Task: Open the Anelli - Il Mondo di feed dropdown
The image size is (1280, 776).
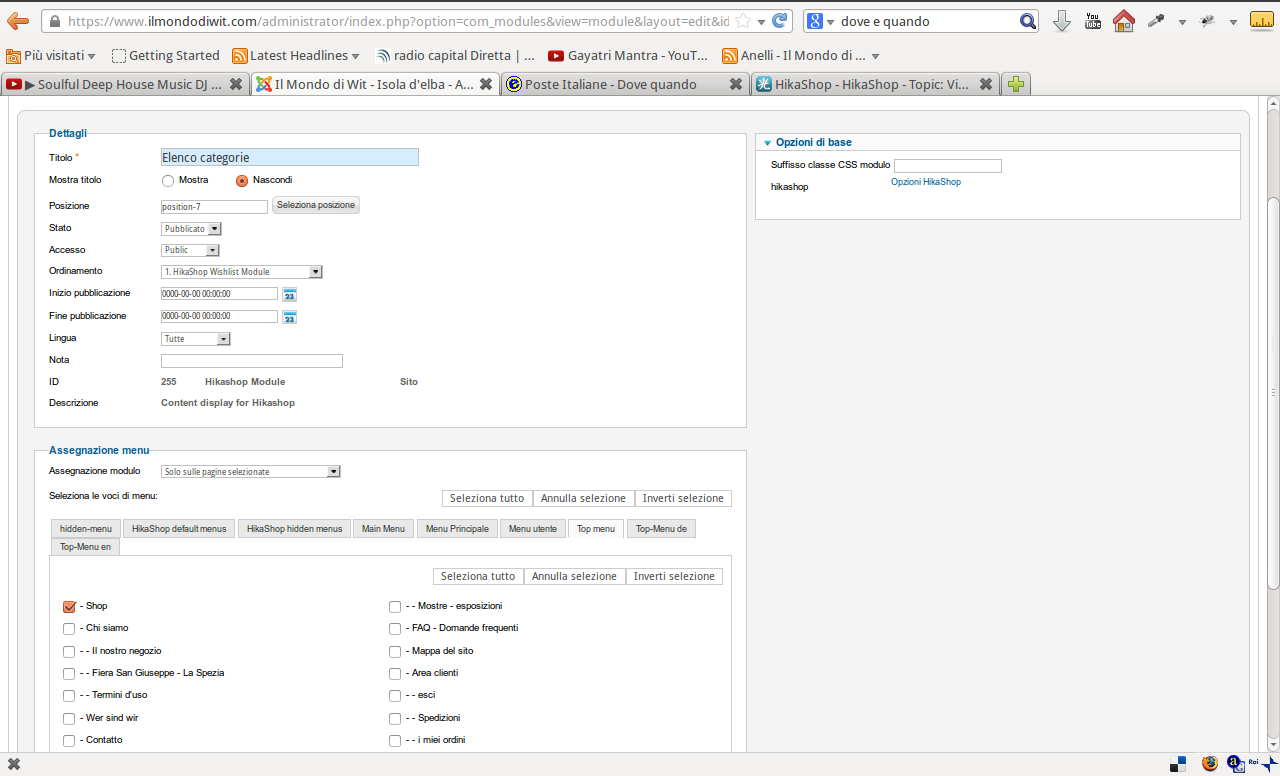Action: [x=802, y=56]
